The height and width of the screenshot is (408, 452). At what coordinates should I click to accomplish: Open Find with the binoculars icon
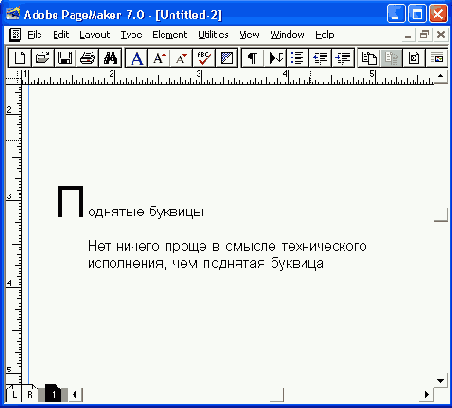tap(110, 58)
